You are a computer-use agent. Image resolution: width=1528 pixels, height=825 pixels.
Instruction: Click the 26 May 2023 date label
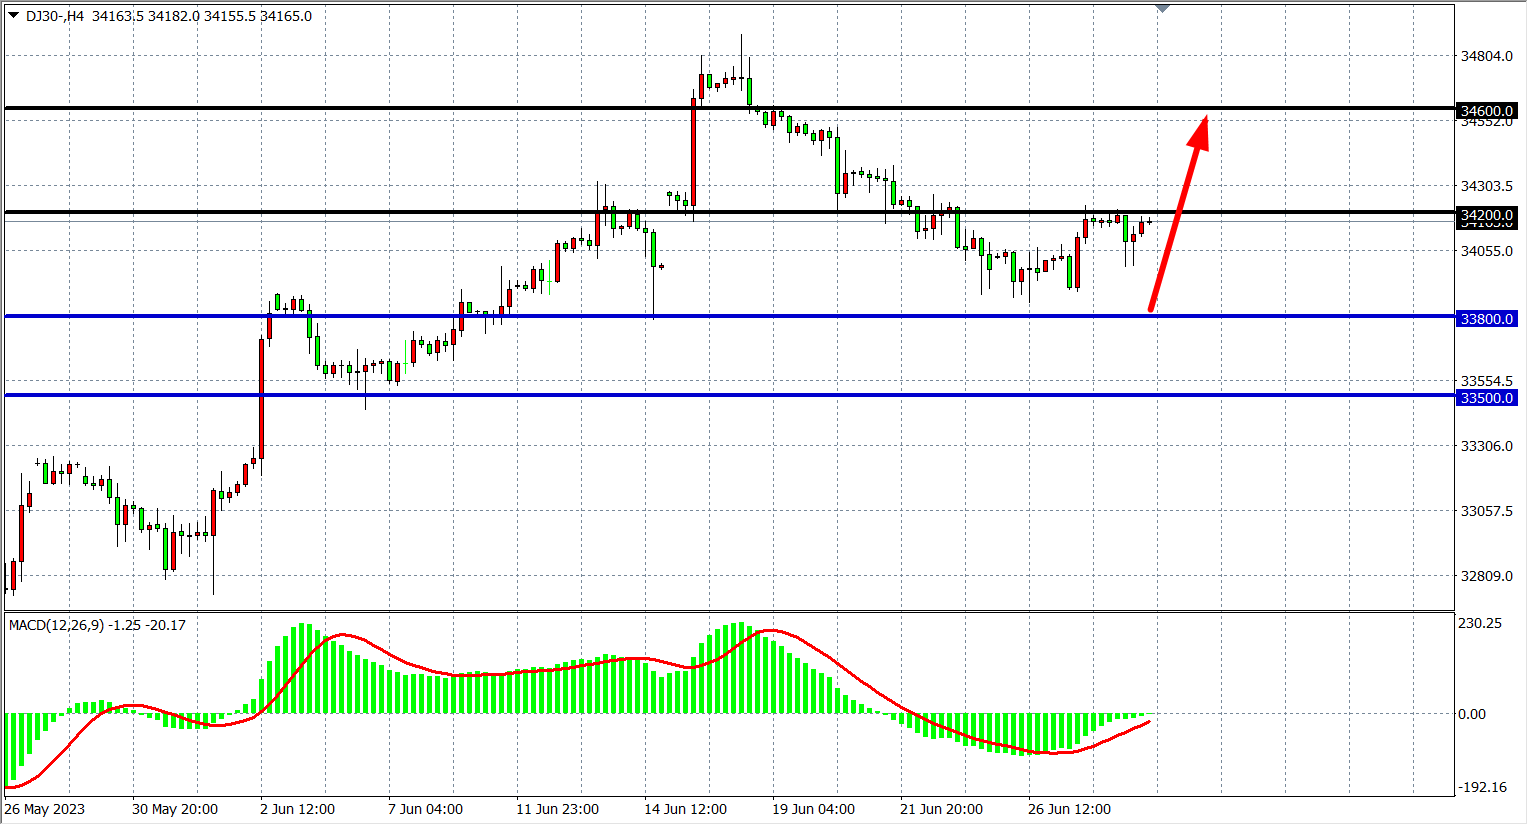coord(45,809)
